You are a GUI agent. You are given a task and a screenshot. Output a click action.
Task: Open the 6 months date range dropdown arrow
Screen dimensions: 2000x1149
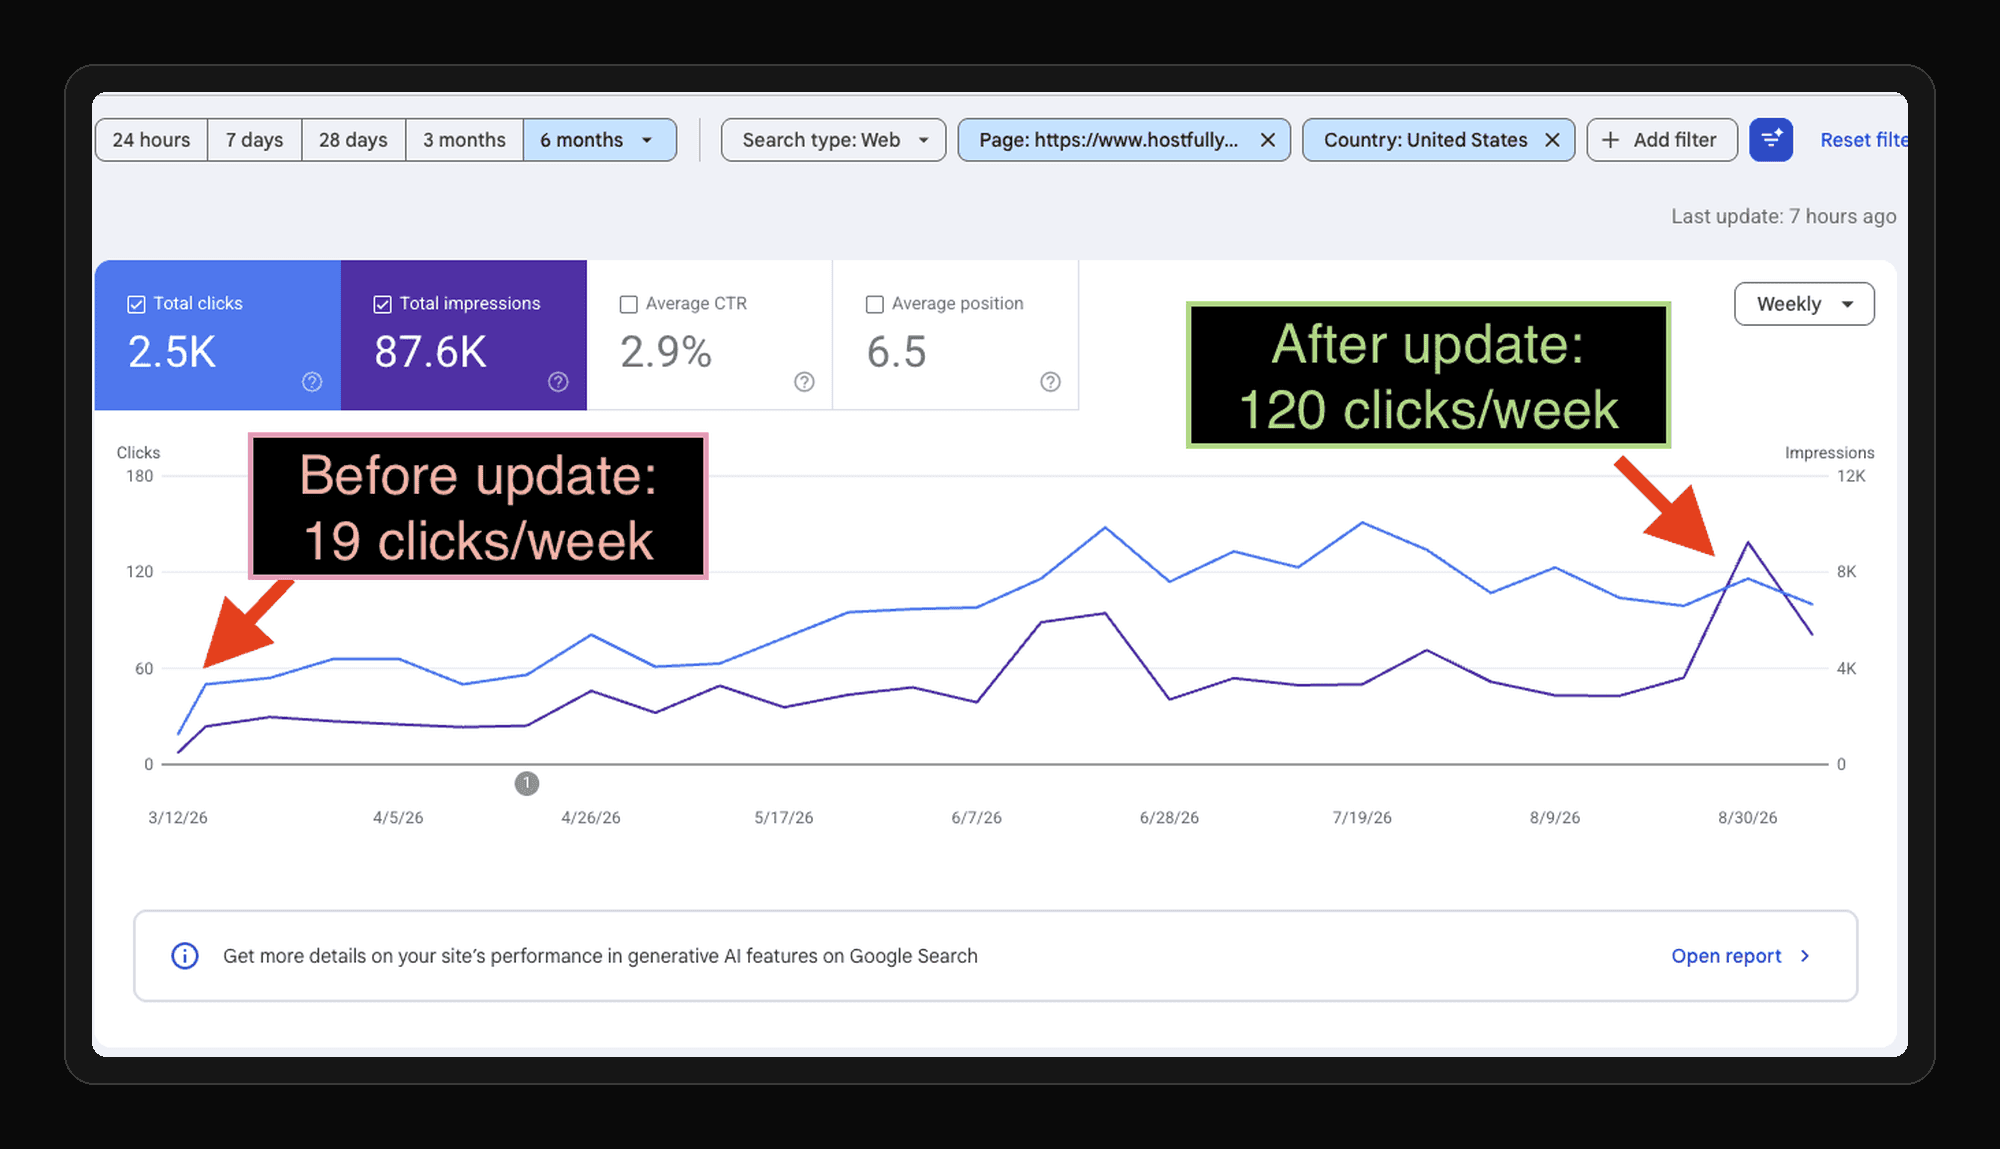pyautogui.click(x=647, y=140)
